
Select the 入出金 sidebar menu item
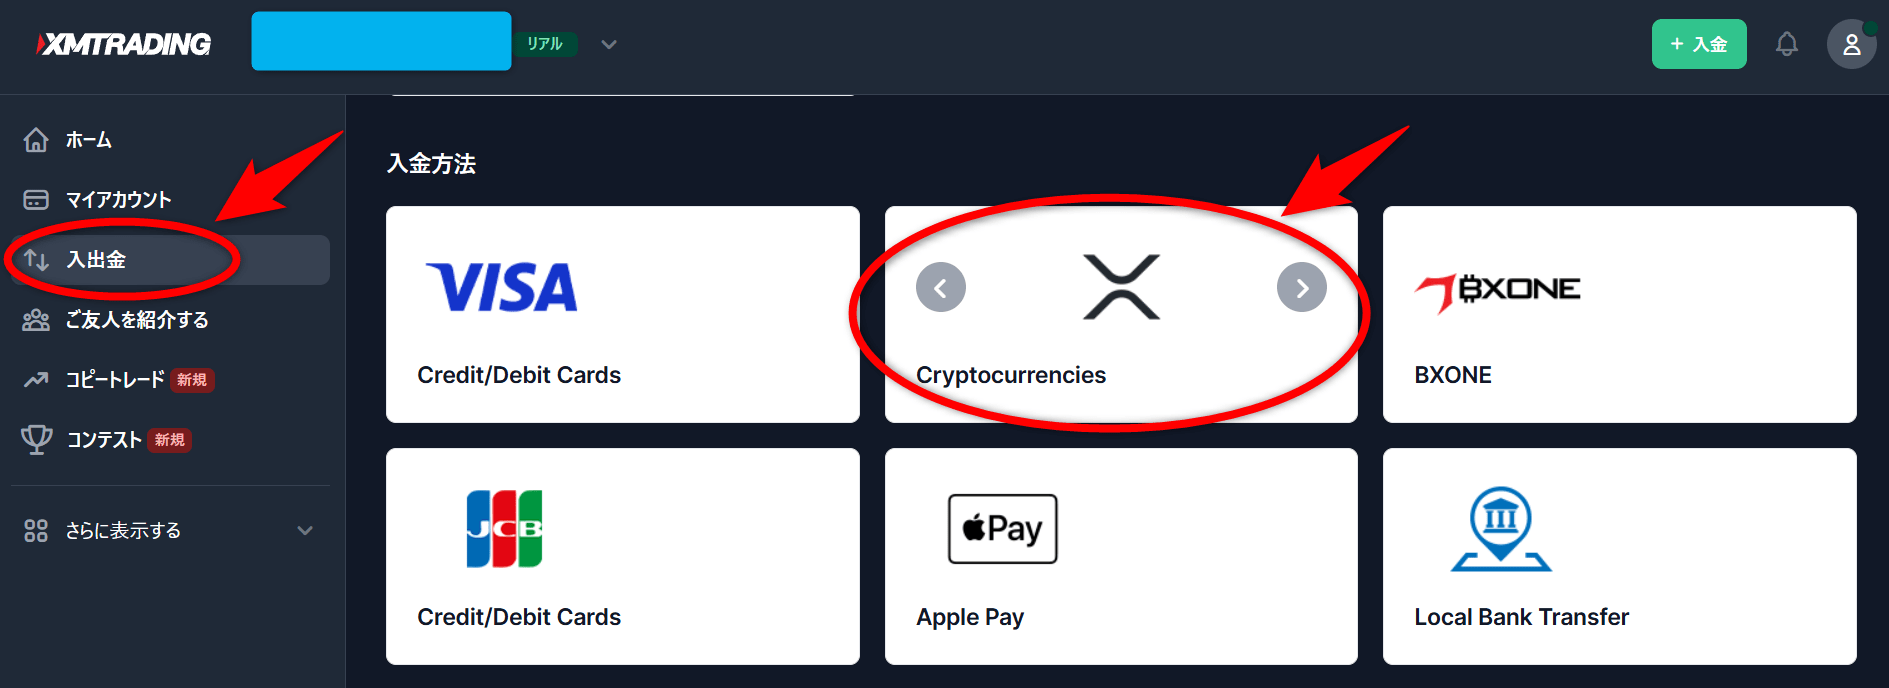pyautogui.click(x=170, y=260)
